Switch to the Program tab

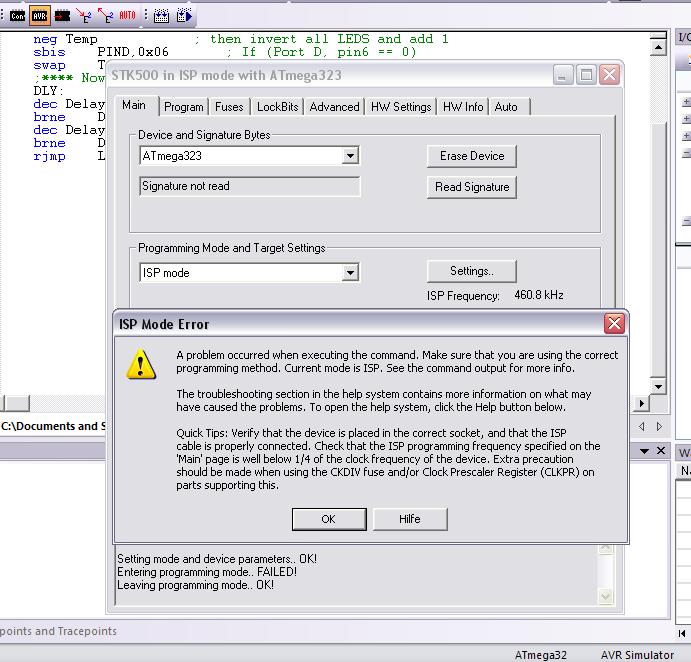pos(184,107)
